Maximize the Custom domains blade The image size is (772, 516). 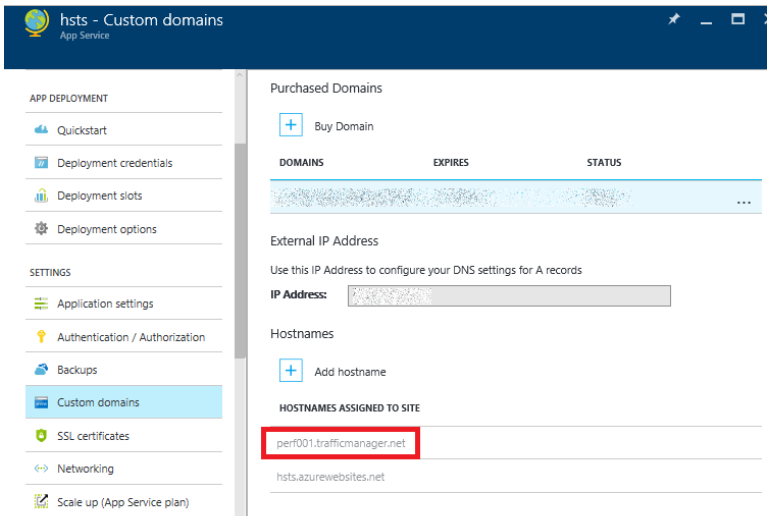(738, 20)
